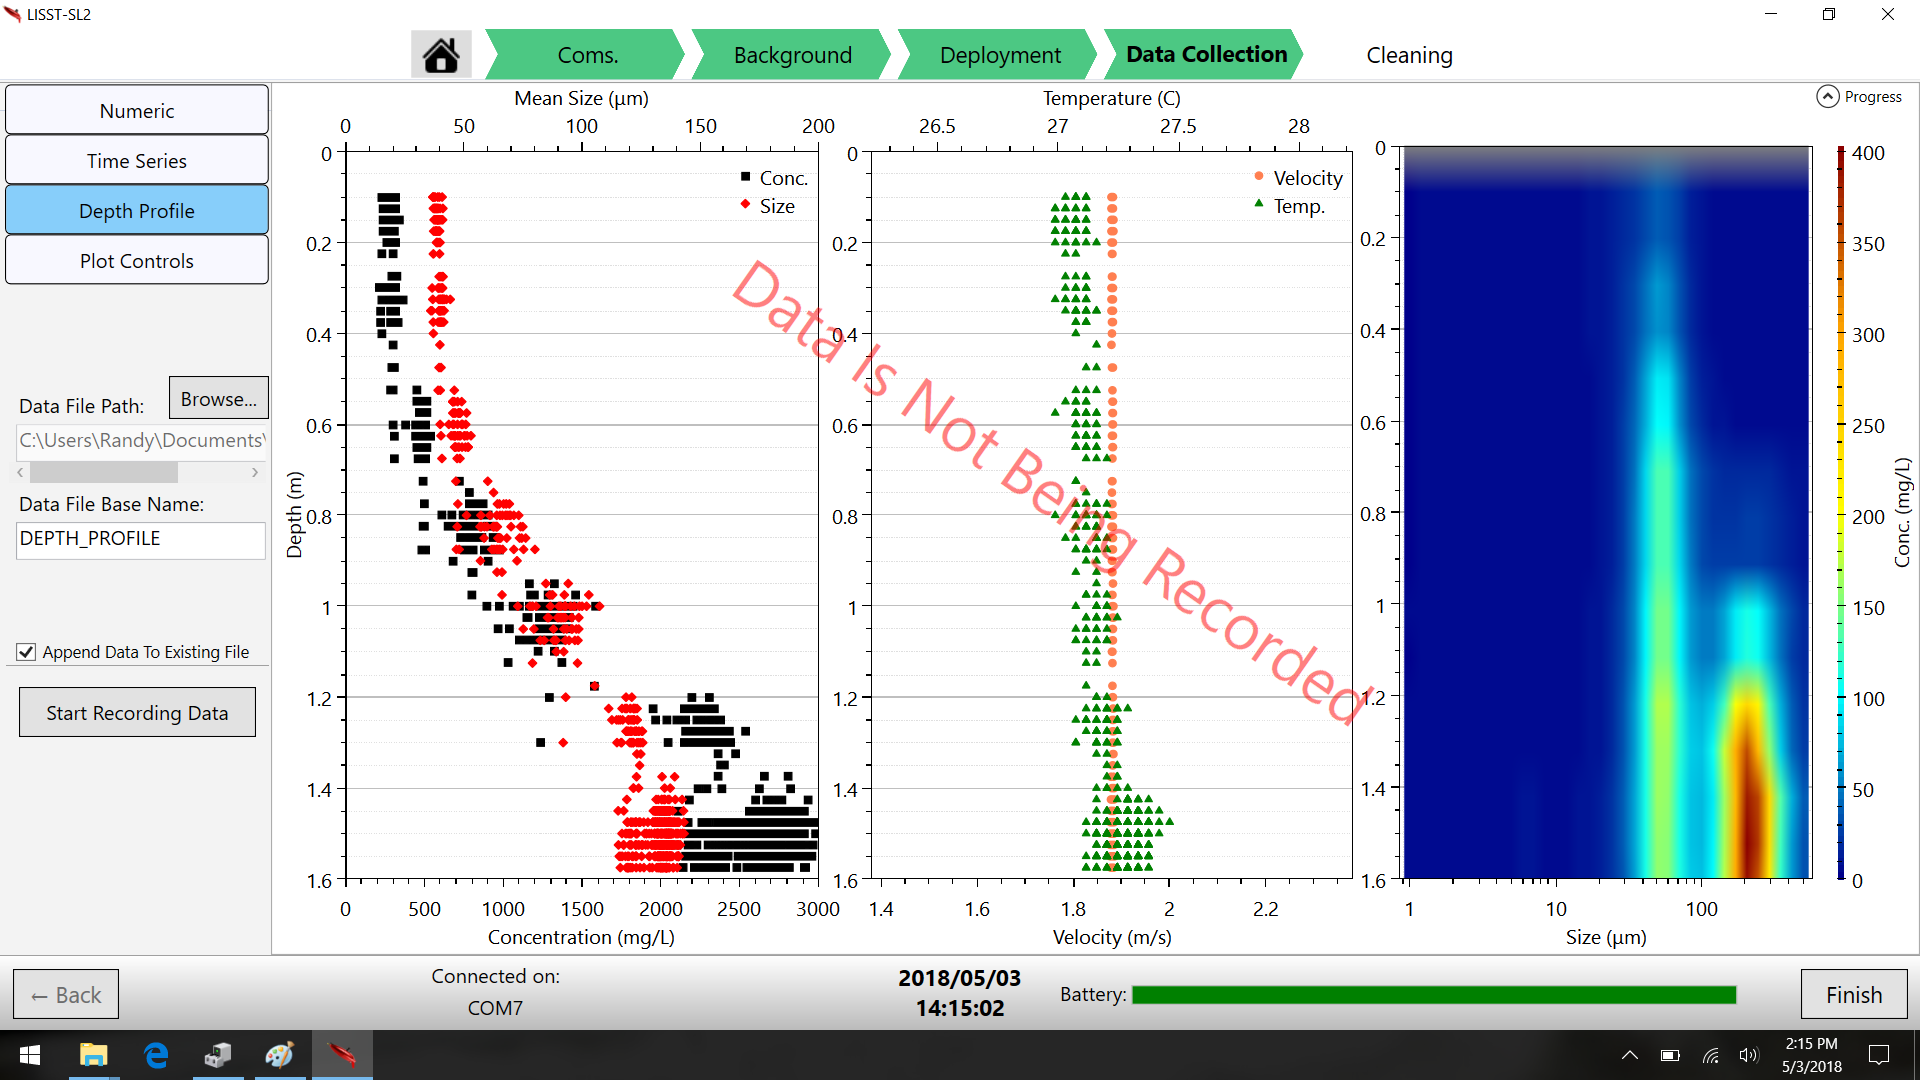The image size is (1920, 1080).
Task: Expand hidden icons in the system tray
Action: click(x=1630, y=1055)
